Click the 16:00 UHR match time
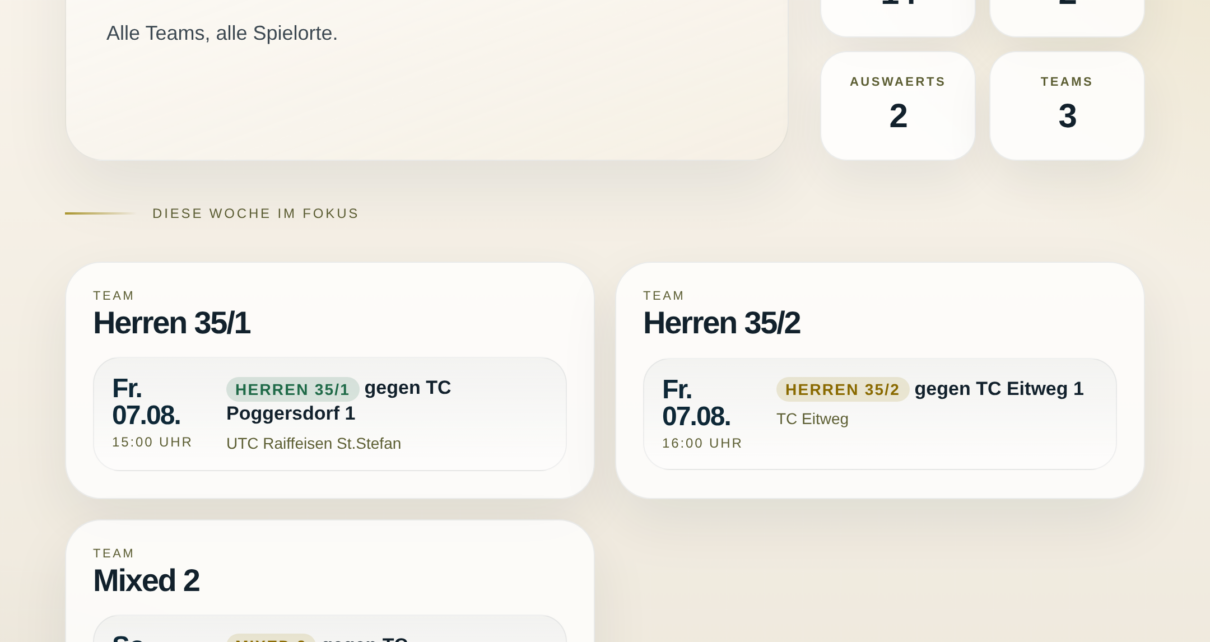 [702, 443]
